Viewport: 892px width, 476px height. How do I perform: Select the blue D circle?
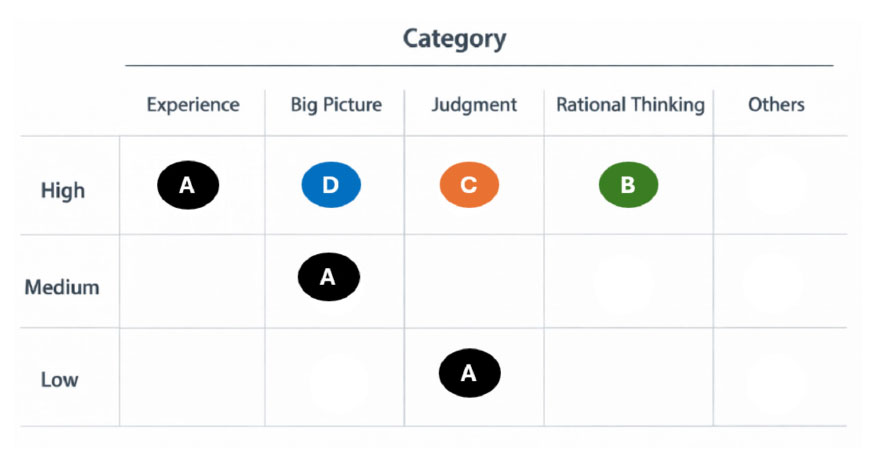click(x=331, y=185)
